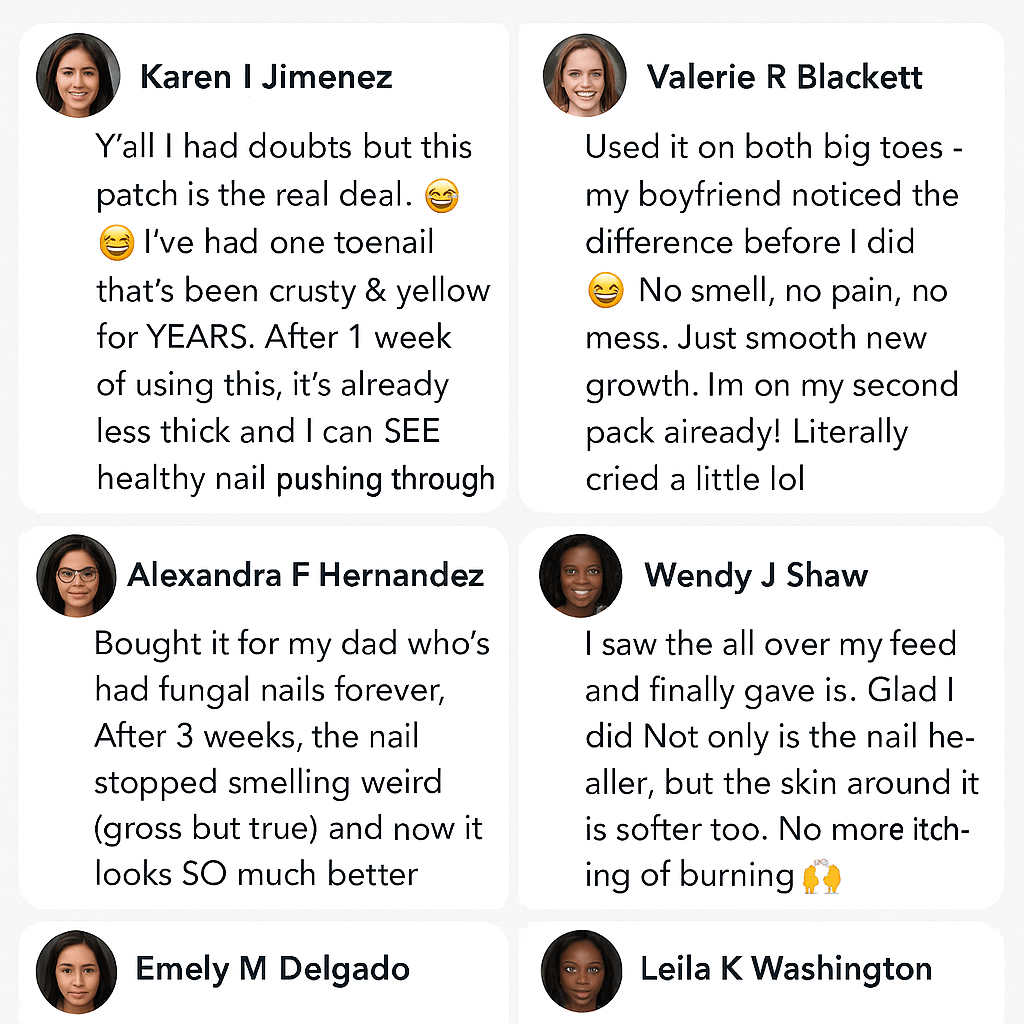
Task: Open Emely M Delgado's name link
Action: pos(272,969)
